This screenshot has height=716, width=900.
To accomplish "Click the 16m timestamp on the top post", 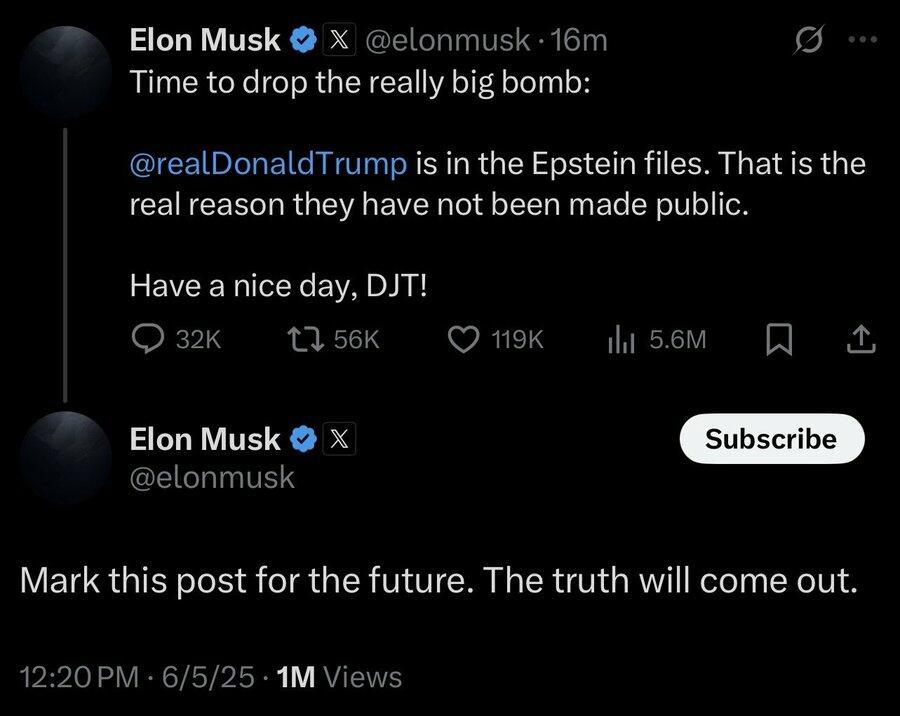I will coord(586,40).
